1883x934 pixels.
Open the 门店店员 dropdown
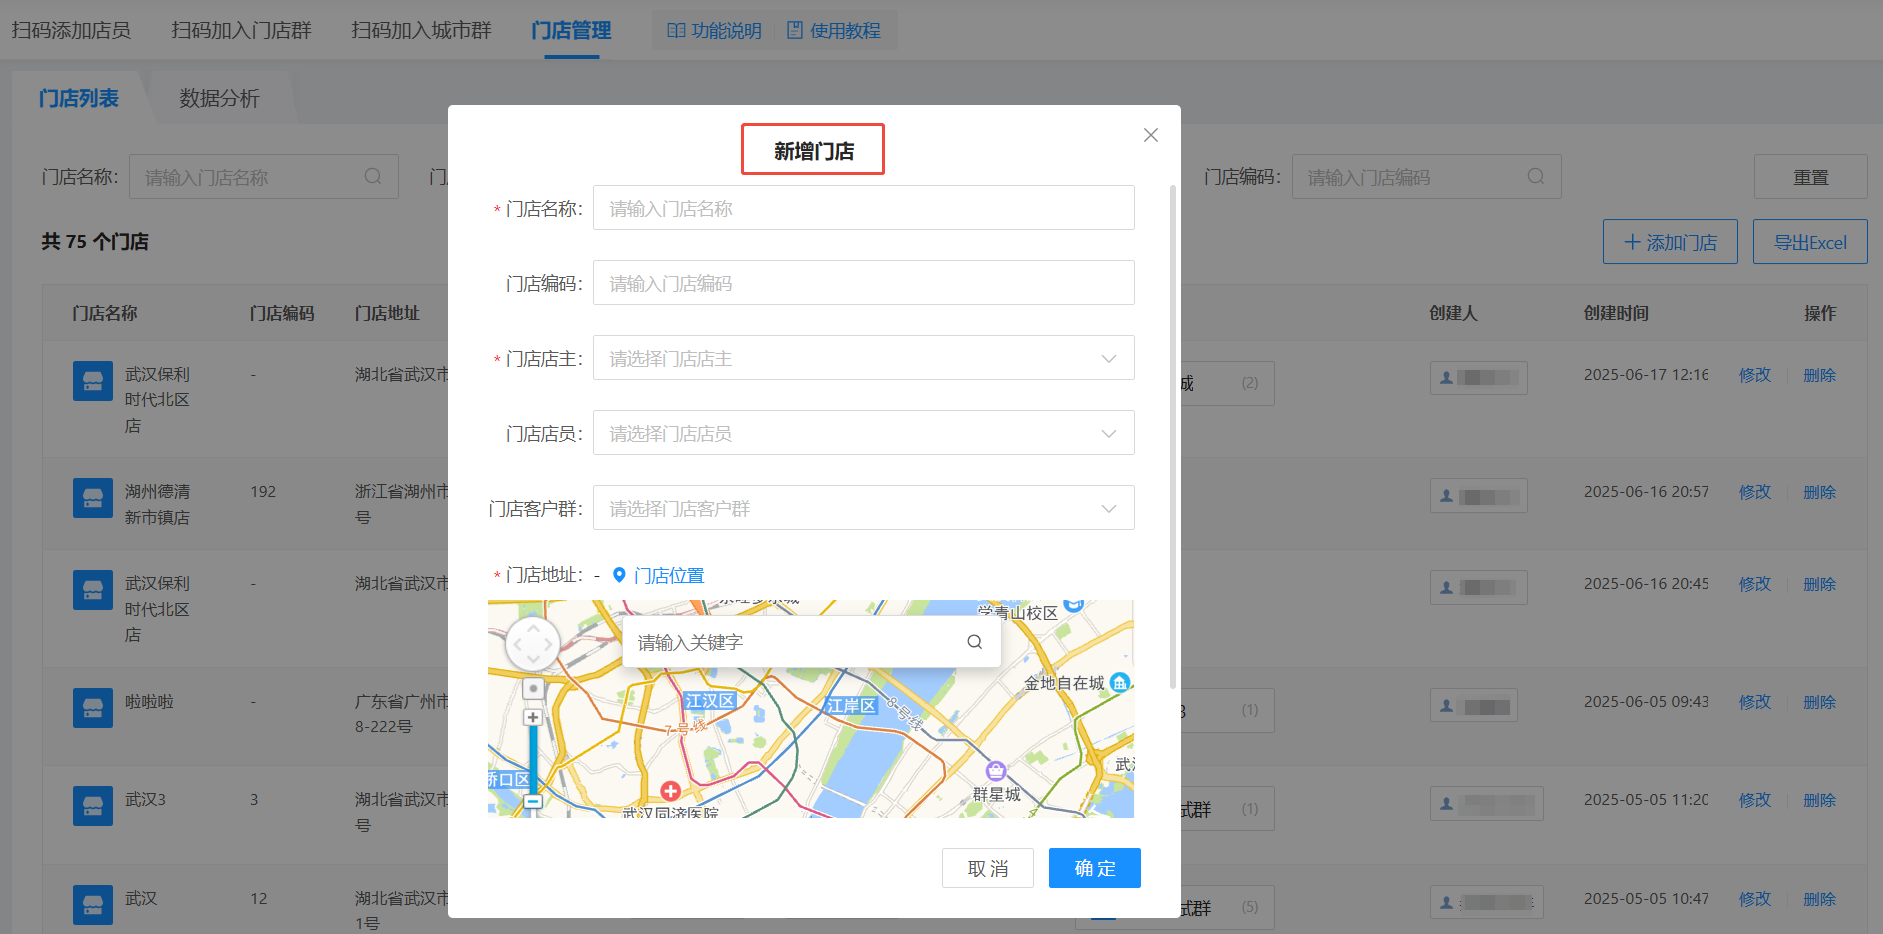pos(864,433)
